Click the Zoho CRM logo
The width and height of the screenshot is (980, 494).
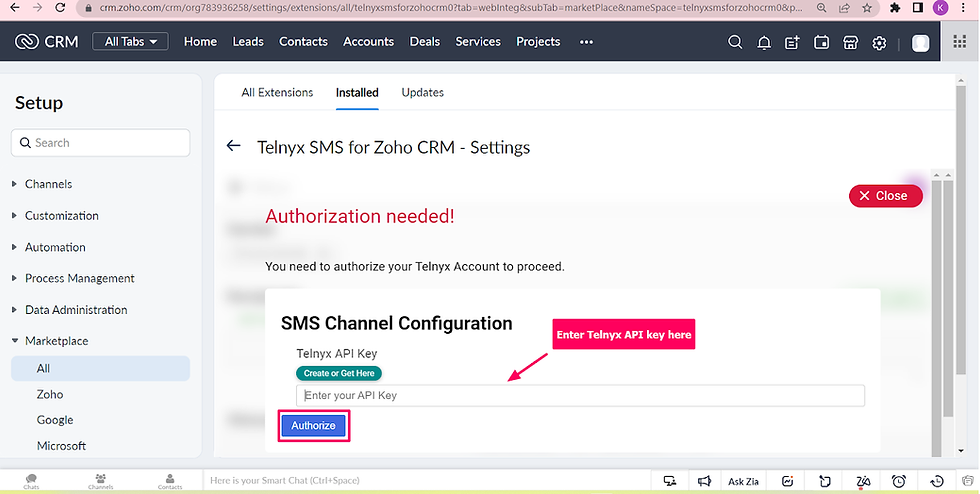click(x=47, y=41)
